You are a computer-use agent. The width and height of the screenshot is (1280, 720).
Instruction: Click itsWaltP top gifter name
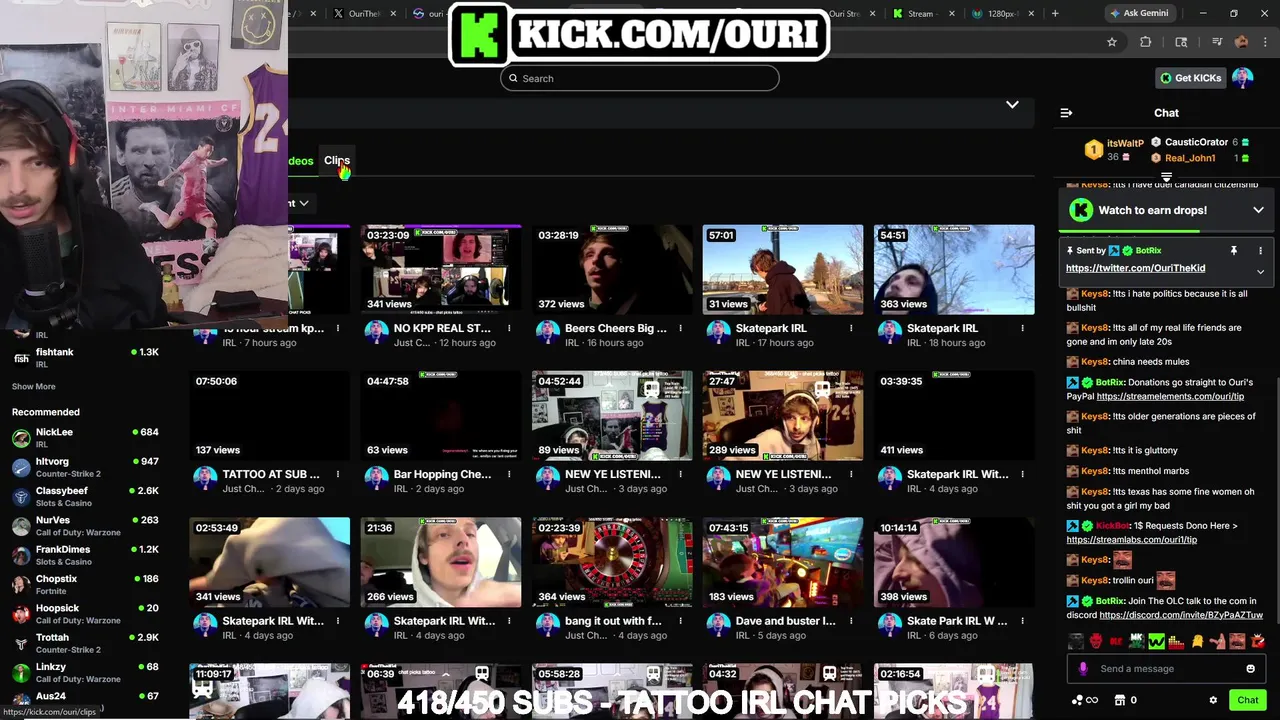click(x=1125, y=143)
